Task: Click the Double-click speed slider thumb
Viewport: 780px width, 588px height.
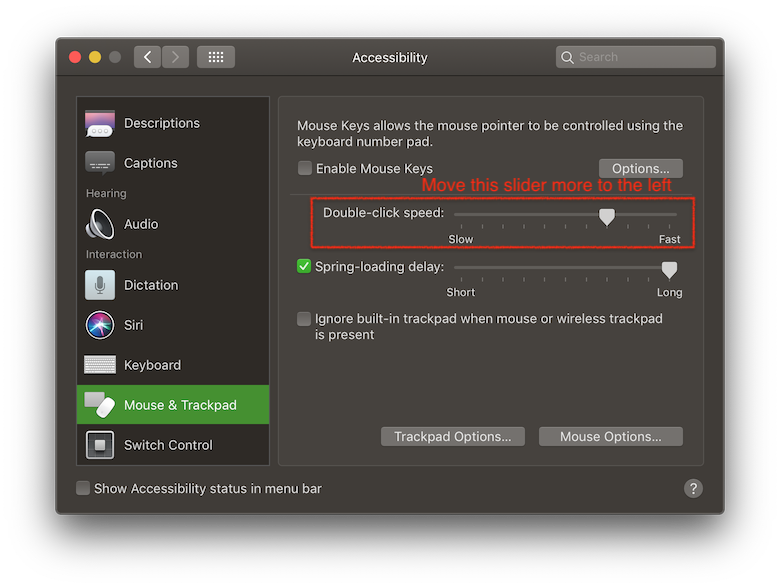Action: [x=606, y=217]
